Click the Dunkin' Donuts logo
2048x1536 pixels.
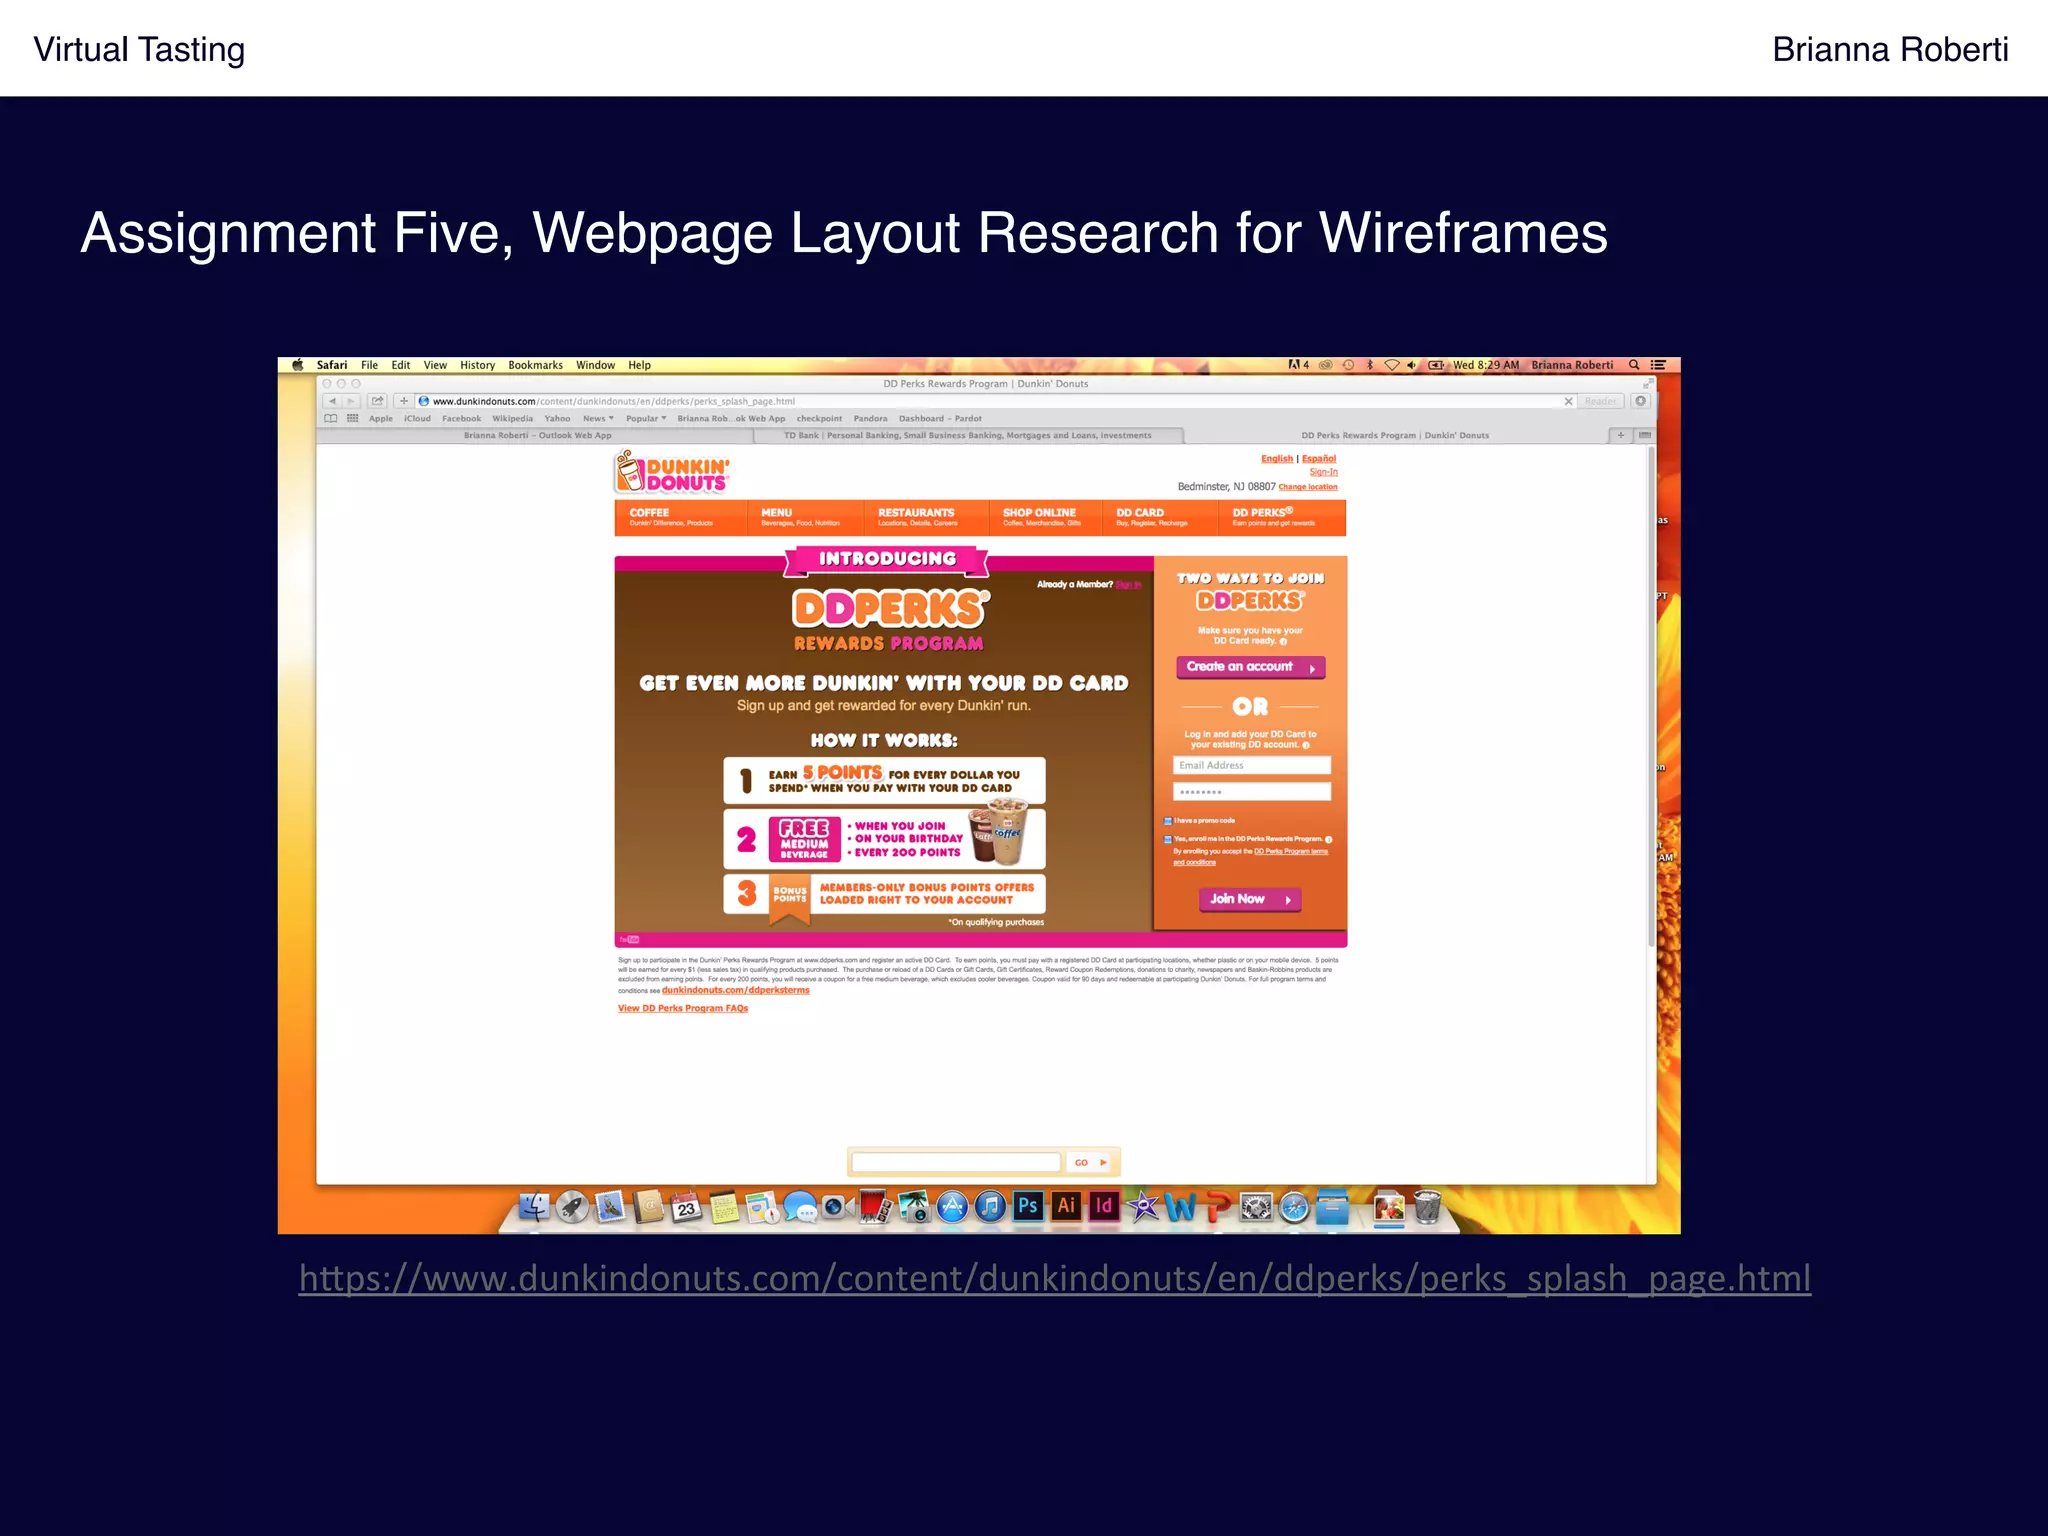pos(672,473)
